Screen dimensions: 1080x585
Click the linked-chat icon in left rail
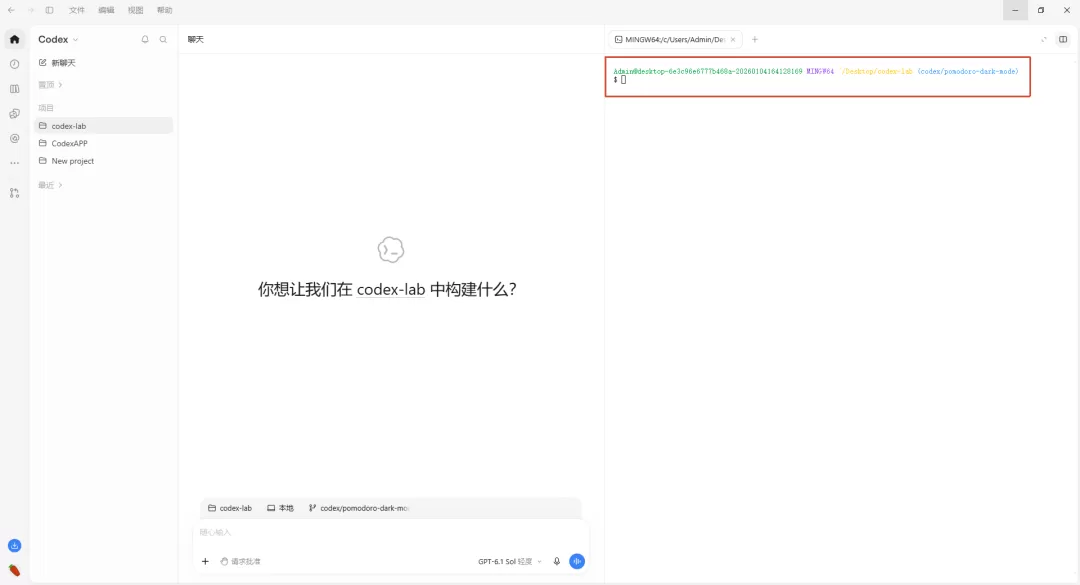coord(14,114)
